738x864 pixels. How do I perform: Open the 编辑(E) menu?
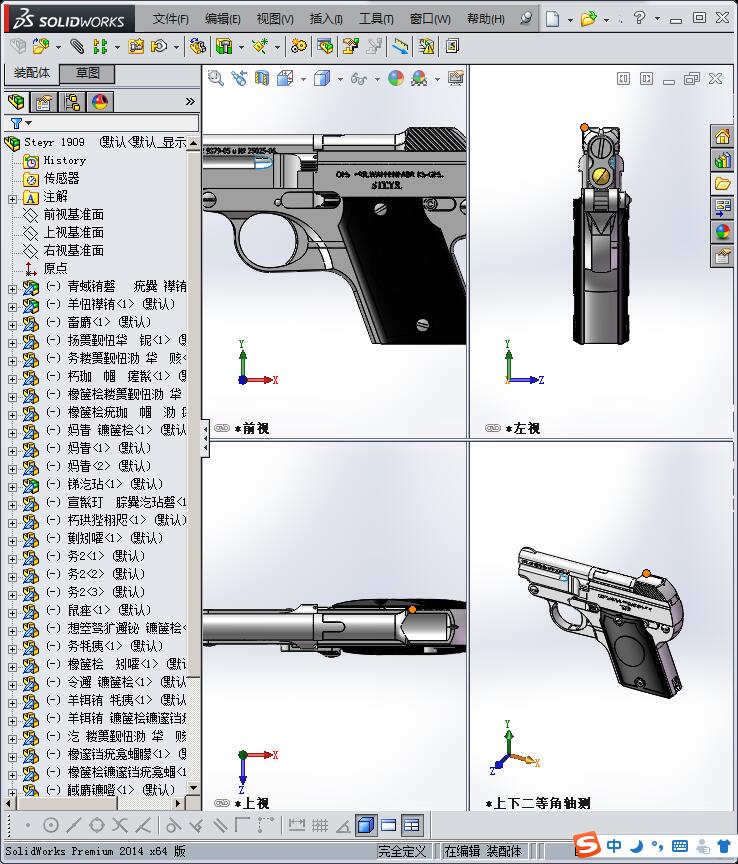tap(222, 19)
